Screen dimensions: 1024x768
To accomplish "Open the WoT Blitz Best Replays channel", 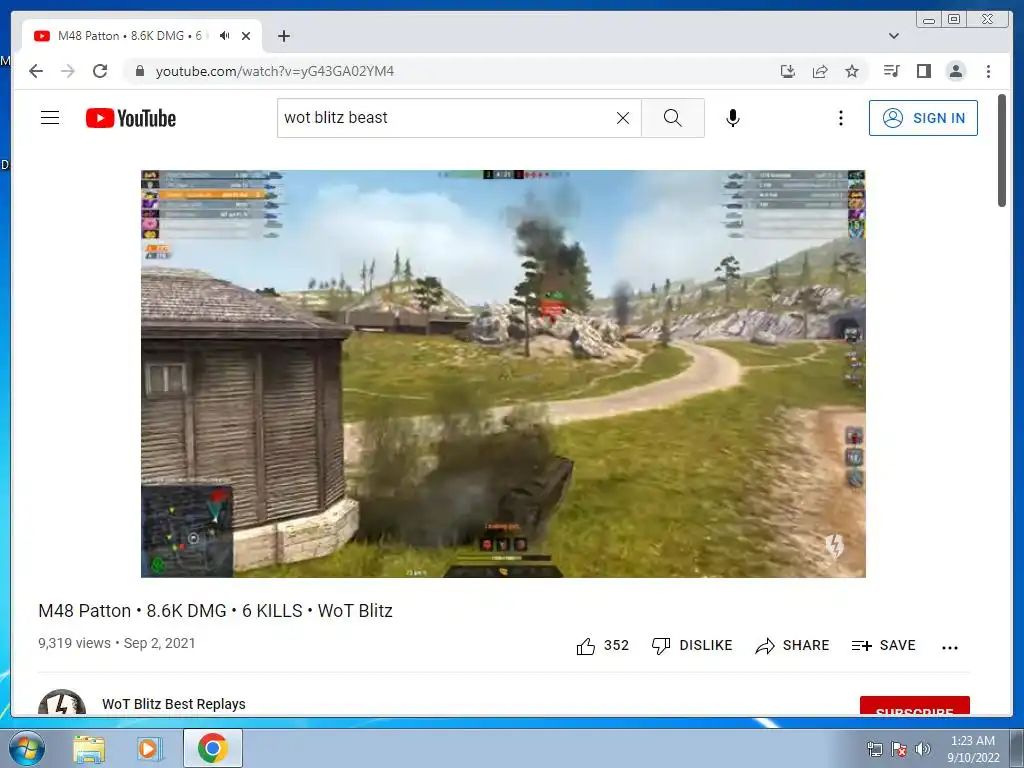I will [174, 704].
